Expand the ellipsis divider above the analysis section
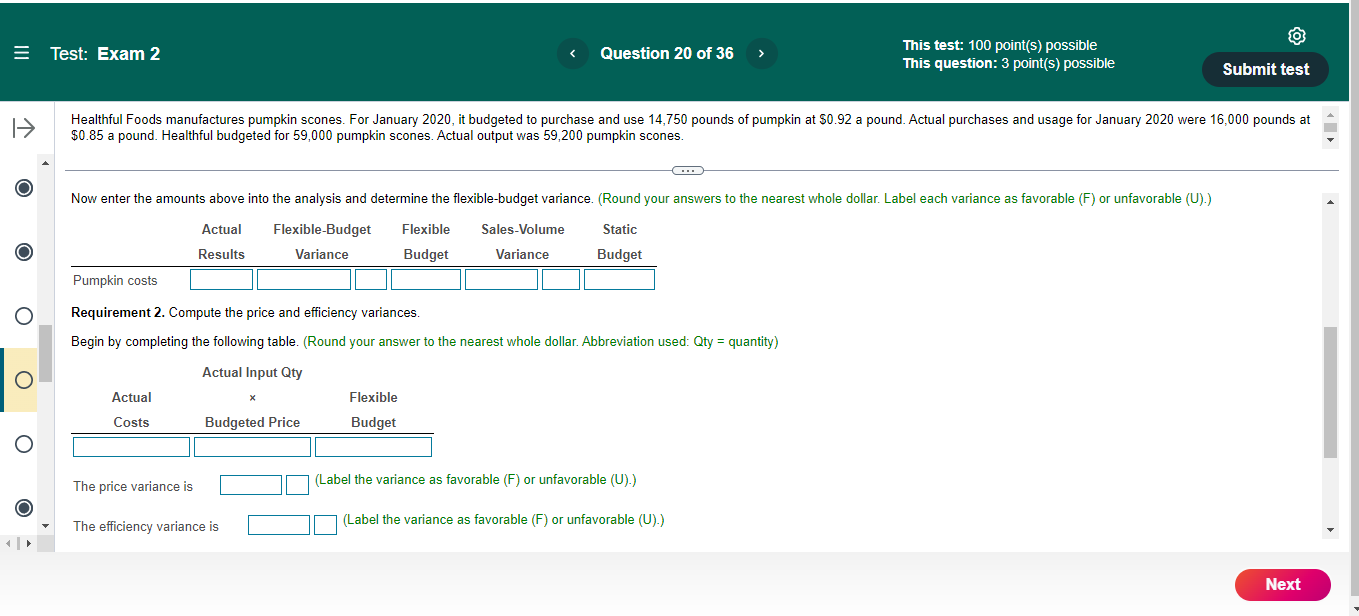Screen dimensions: 1359x616 (687, 170)
